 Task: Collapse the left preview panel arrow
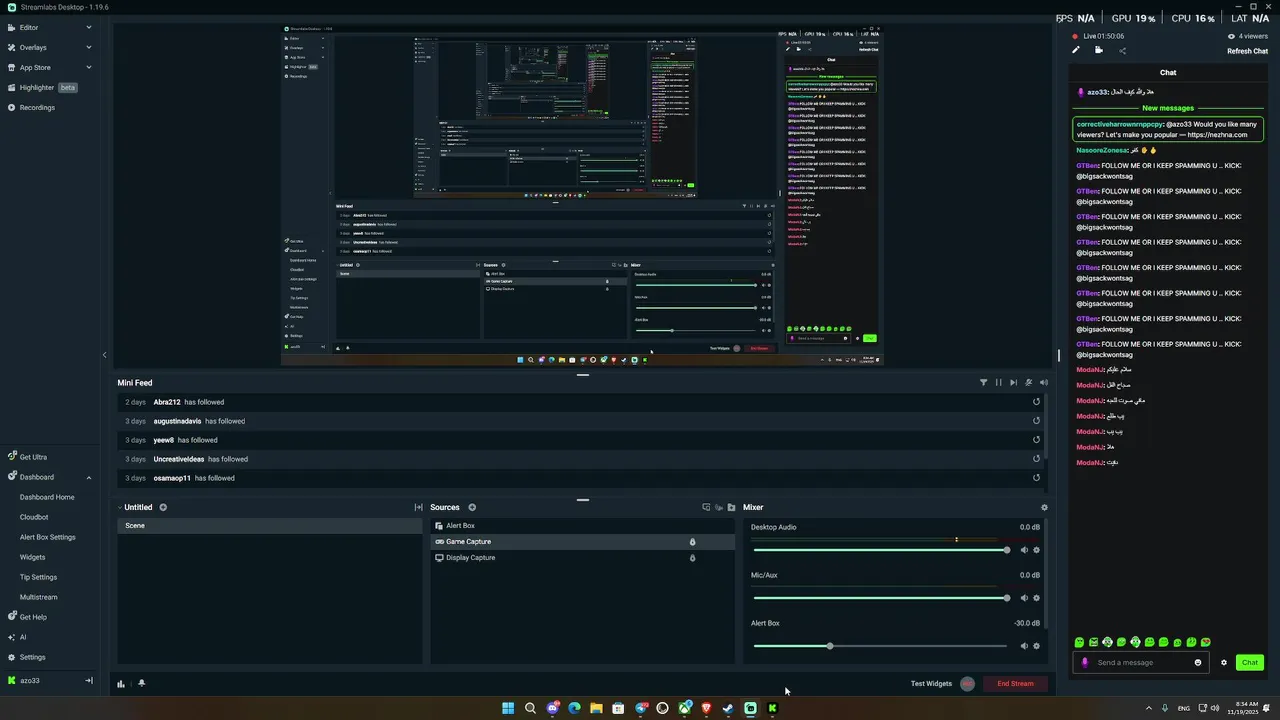point(104,355)
